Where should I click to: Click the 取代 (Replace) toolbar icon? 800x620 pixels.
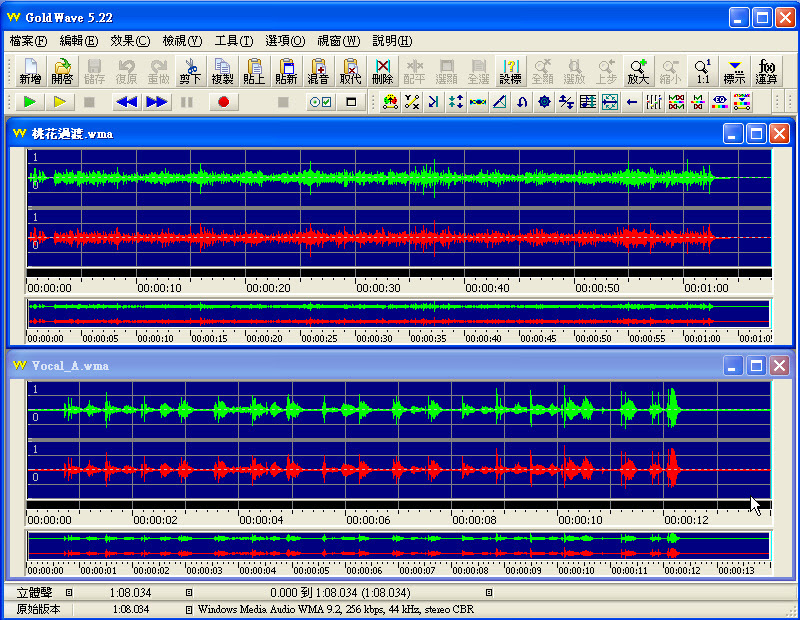point(350,71)
